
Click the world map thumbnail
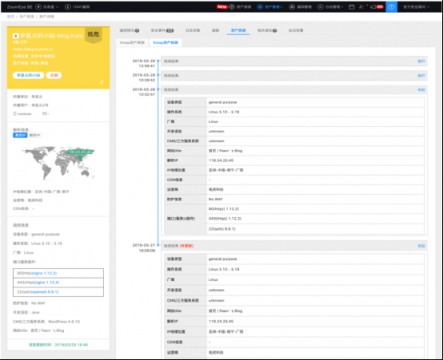58,163
